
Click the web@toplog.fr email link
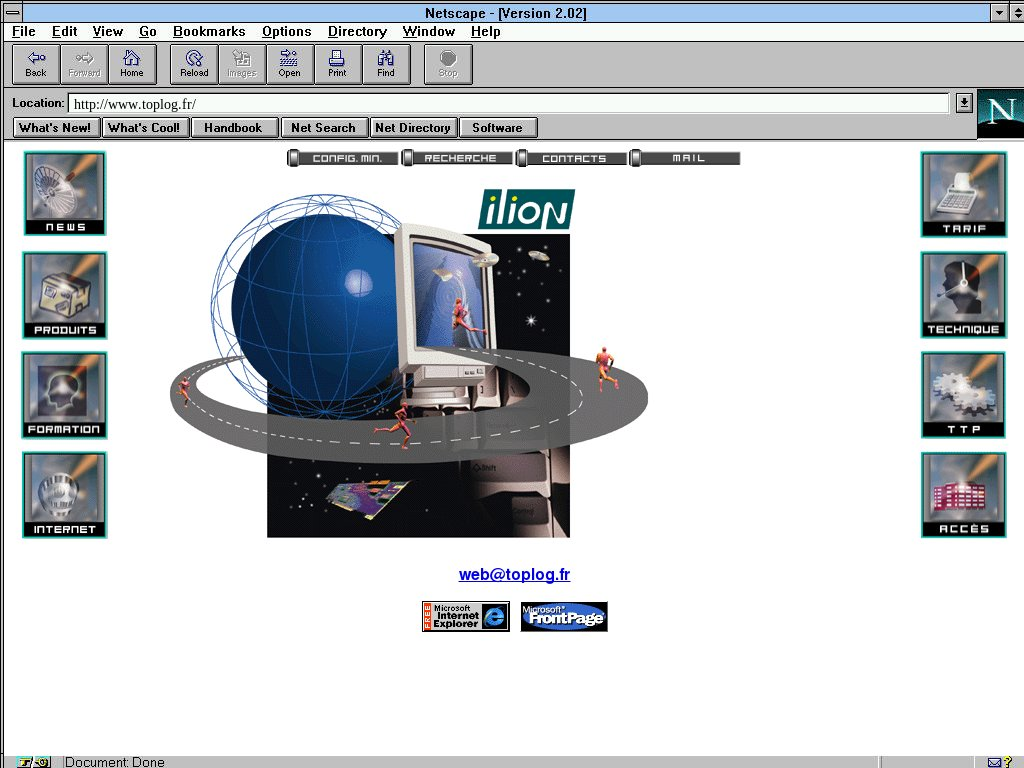[514, 574]
